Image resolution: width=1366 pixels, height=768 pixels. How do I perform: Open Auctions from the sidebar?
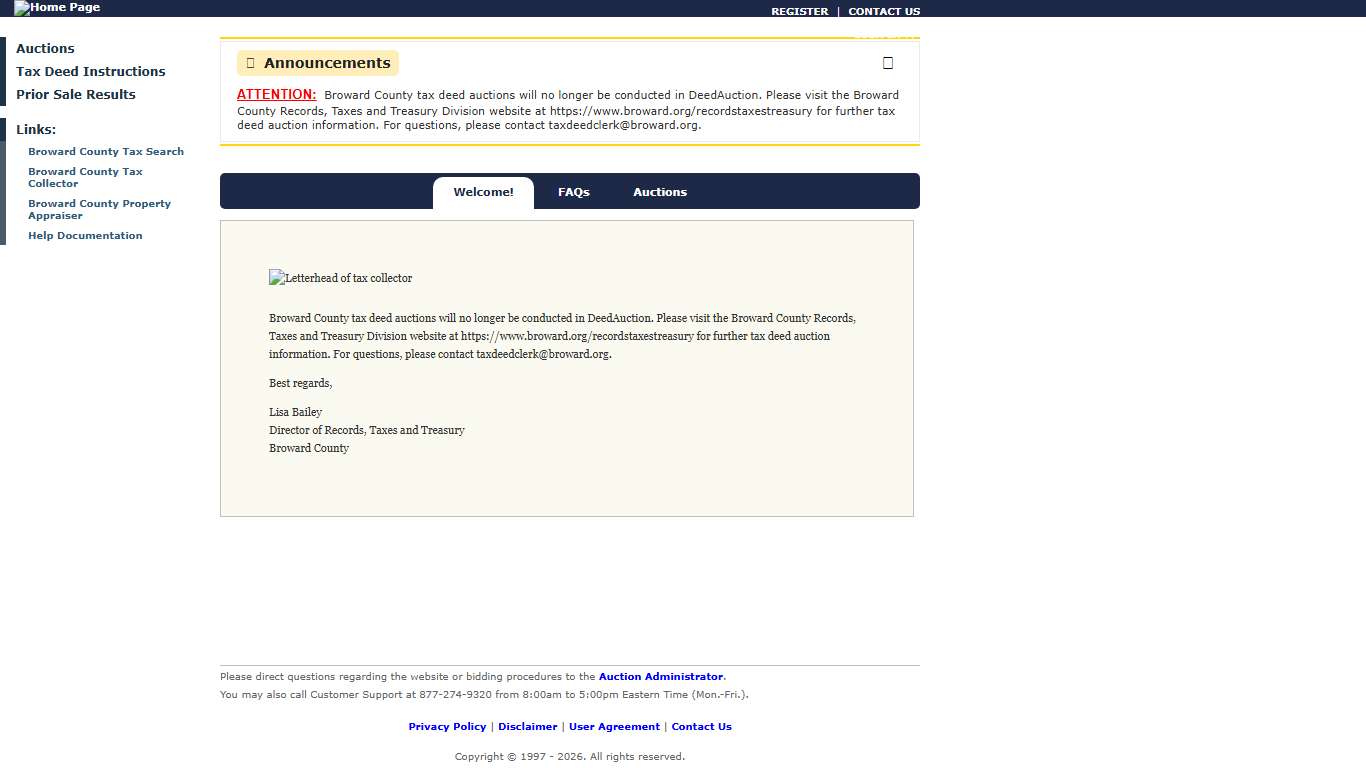tap(45, 48)
